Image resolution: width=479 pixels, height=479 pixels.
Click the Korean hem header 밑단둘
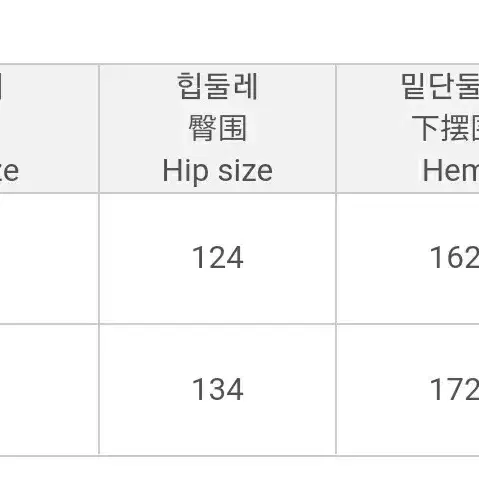tap(440, 86)
